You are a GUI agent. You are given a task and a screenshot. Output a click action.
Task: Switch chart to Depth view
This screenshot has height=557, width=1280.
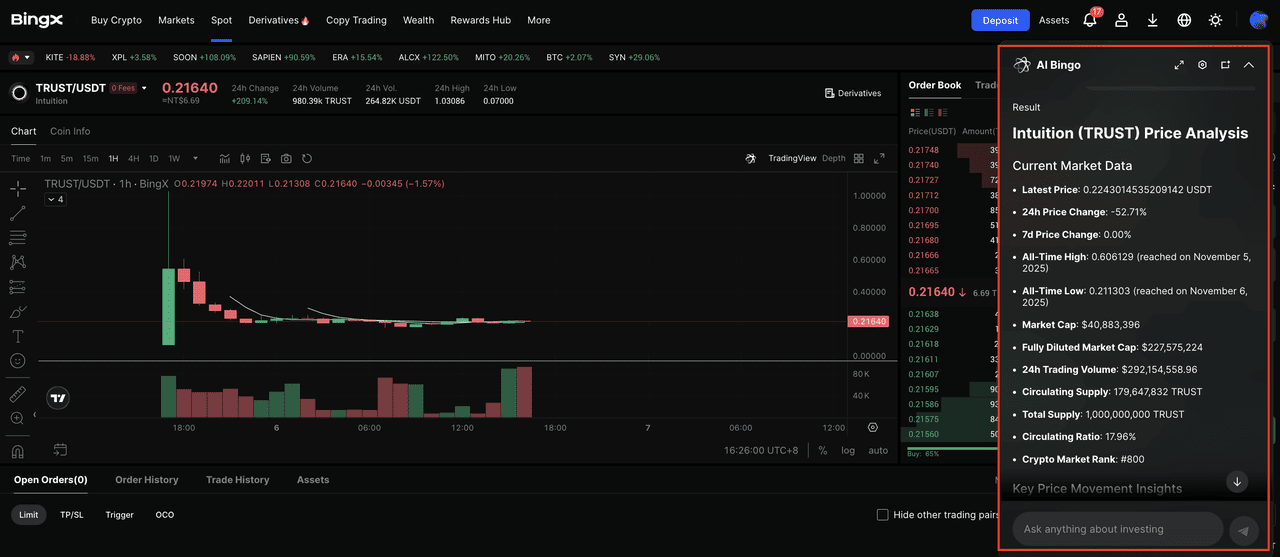pyautogui.click(x=833, y=158)
